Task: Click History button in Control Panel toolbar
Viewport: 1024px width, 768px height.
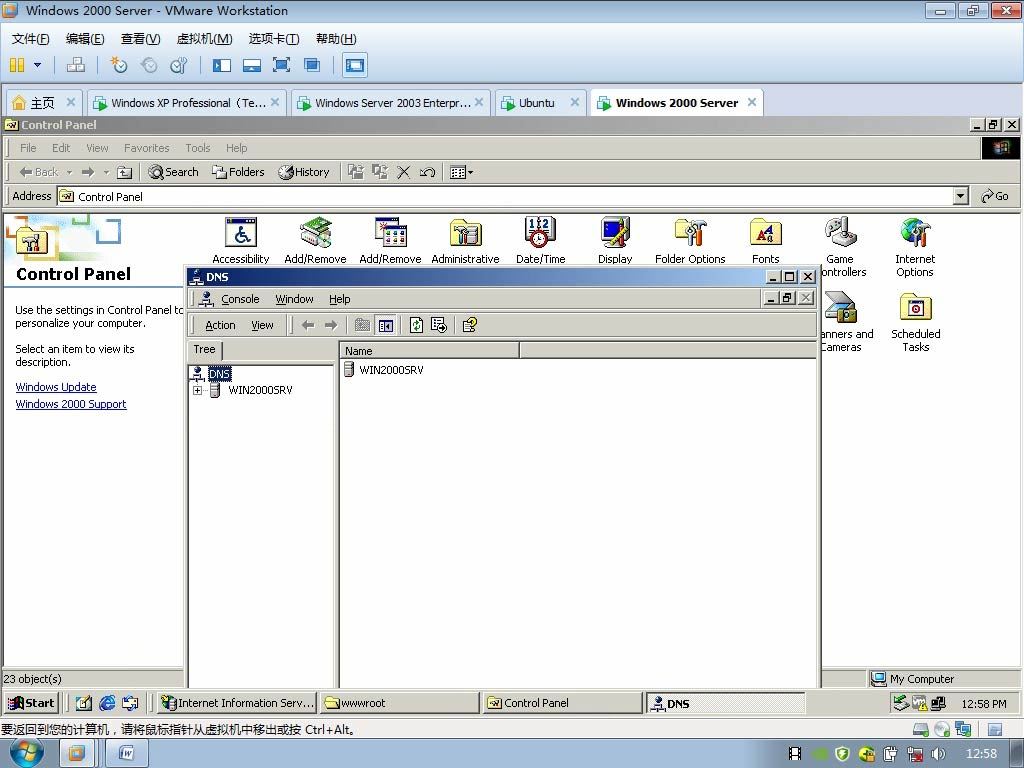Action: (x=304, y=172)
